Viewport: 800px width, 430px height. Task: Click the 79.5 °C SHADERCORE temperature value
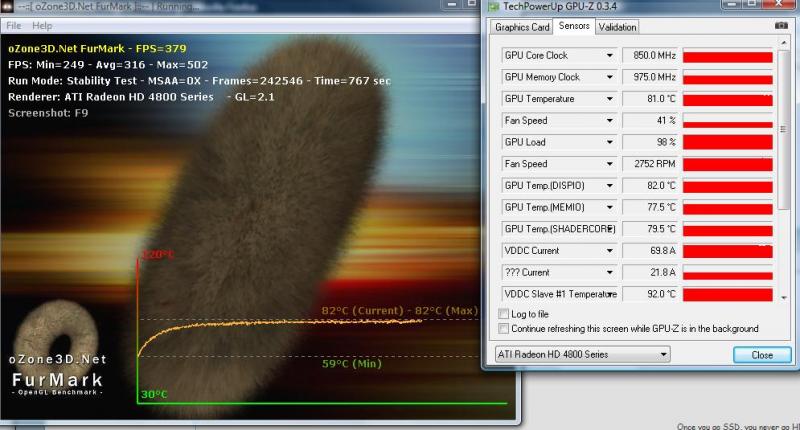[661, 229]
